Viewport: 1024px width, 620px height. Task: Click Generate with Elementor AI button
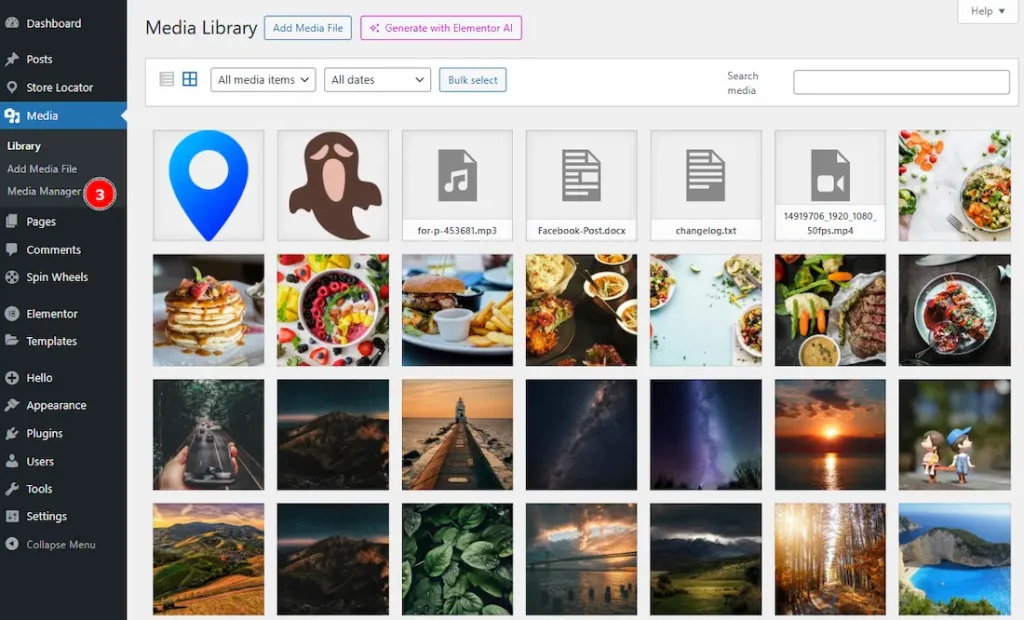[441, 28]
